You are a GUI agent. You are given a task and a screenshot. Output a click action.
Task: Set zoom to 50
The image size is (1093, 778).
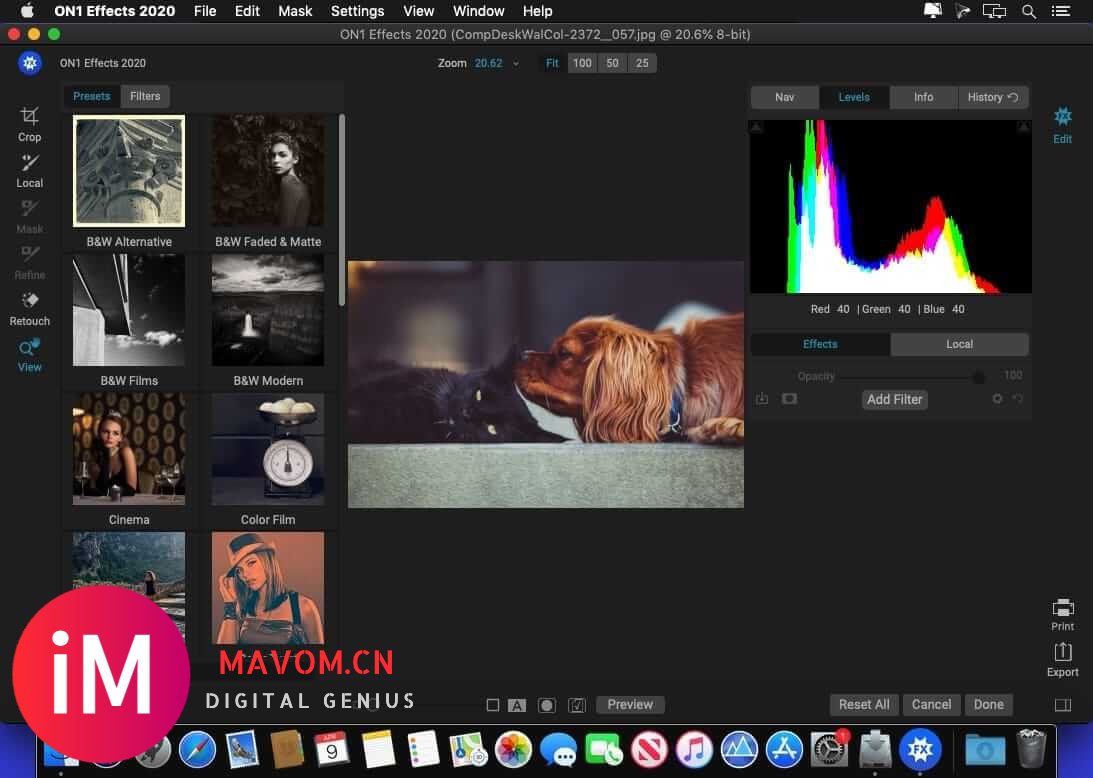point(612,63)
